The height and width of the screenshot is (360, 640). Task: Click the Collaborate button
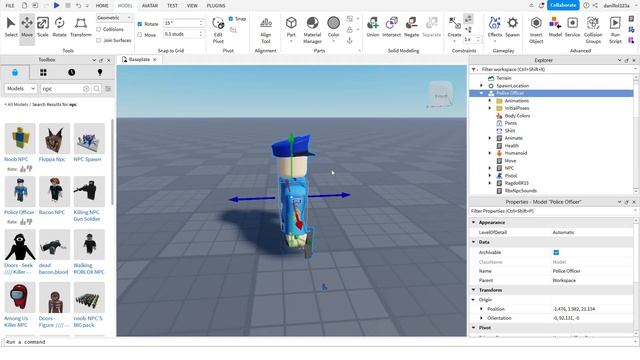click(563, 5)
